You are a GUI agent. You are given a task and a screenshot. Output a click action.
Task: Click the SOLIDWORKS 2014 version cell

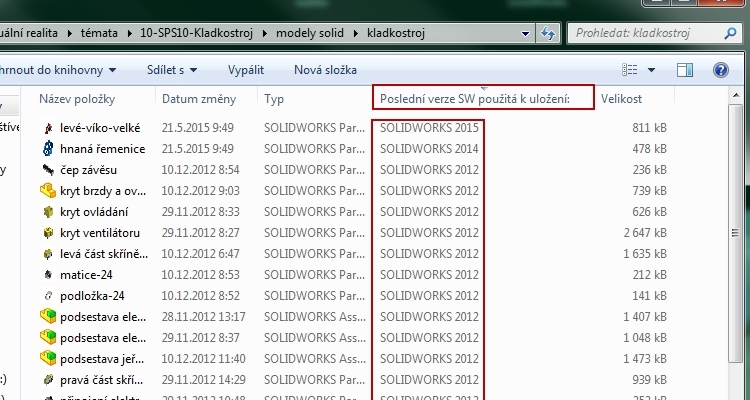click(430, 149)
